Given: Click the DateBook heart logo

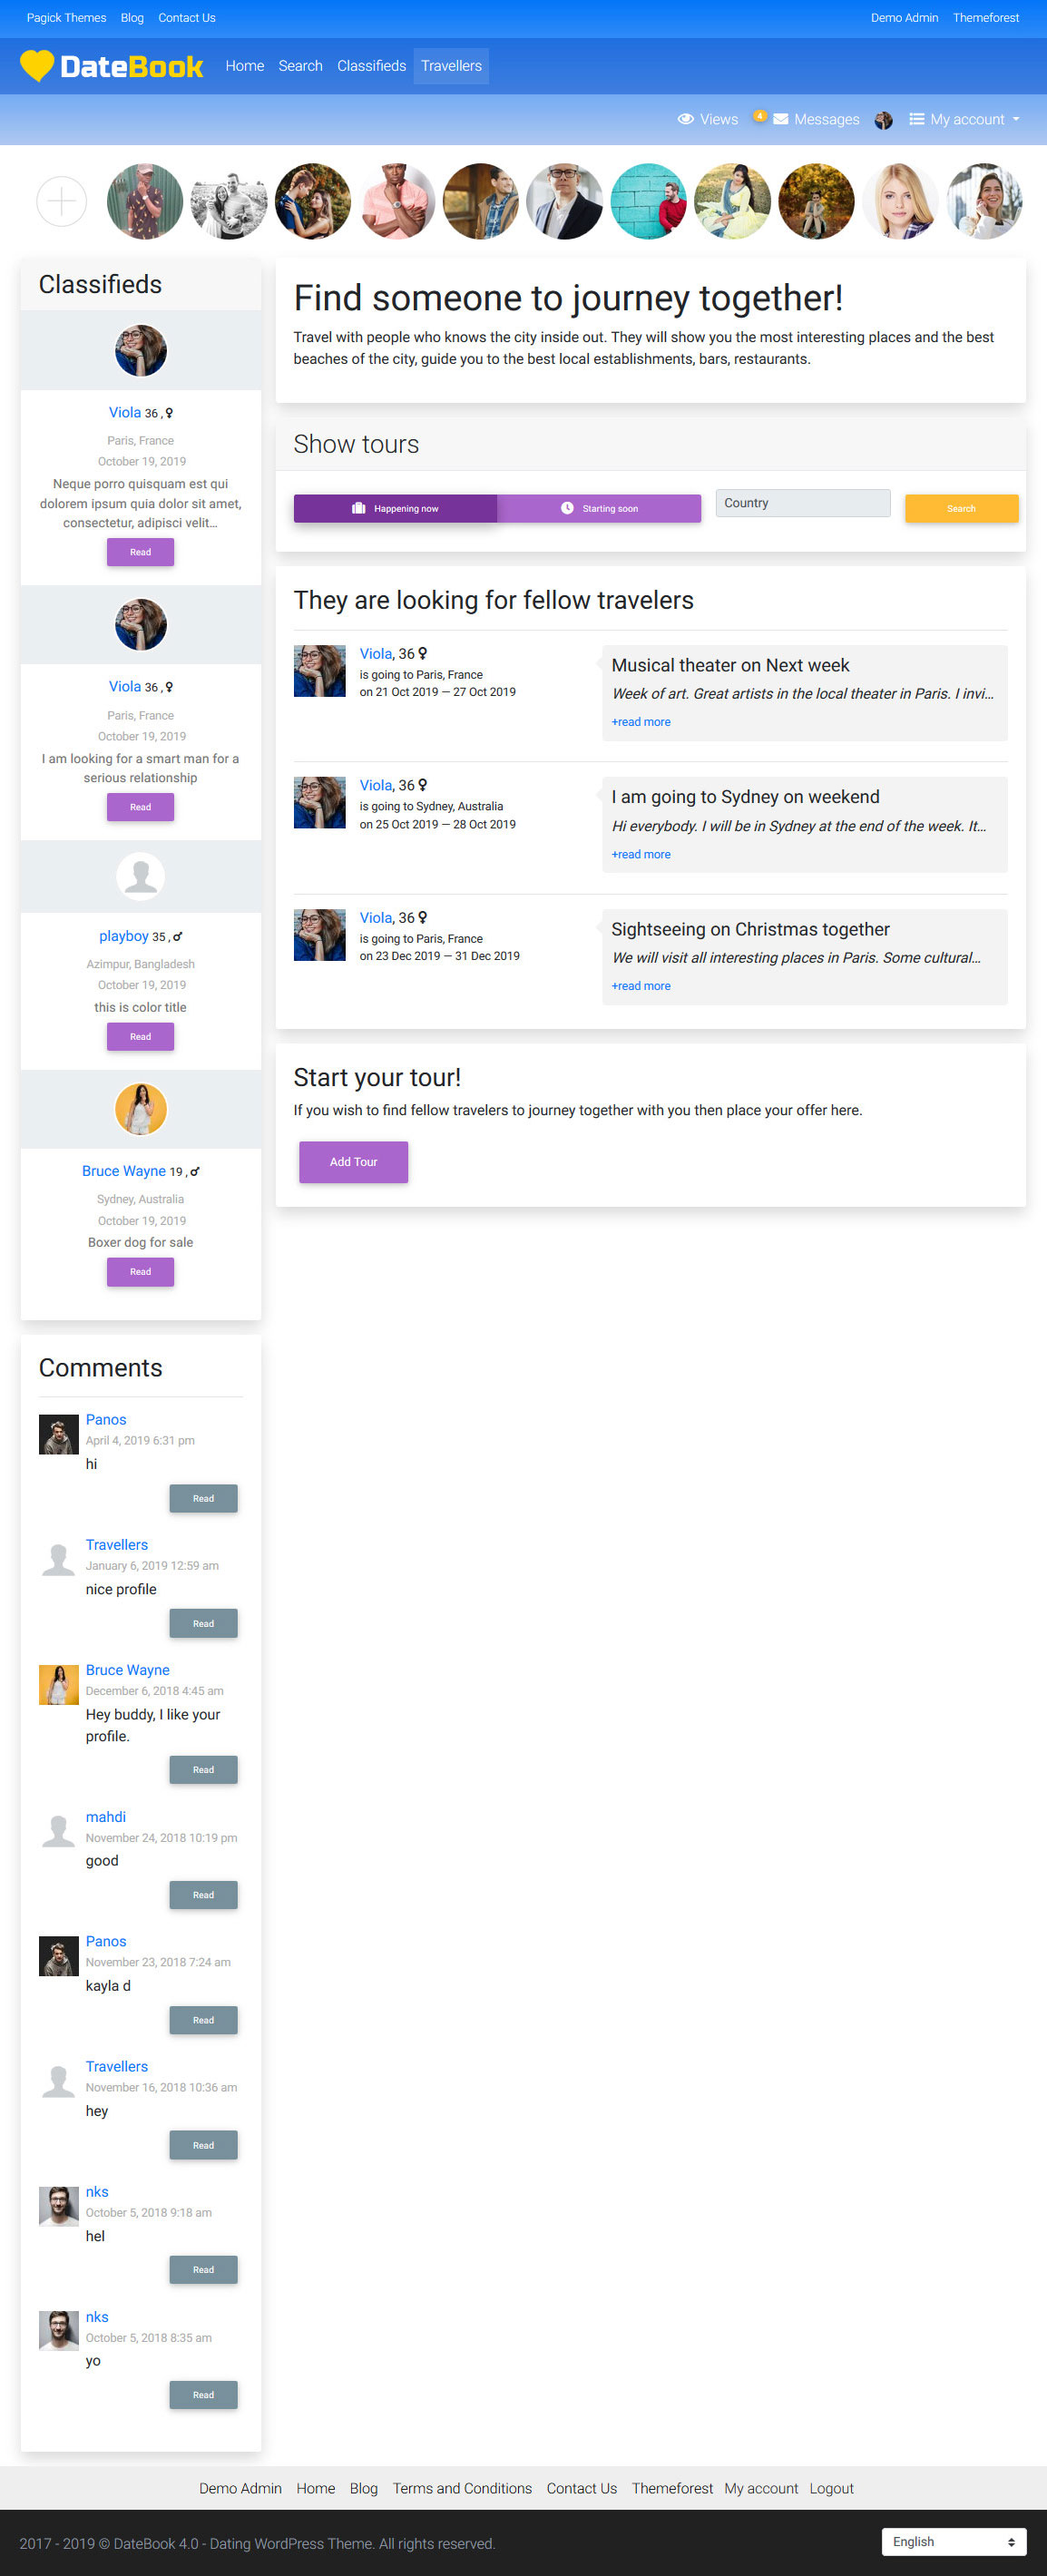Looking at the screenshot, I should [37, 66].
